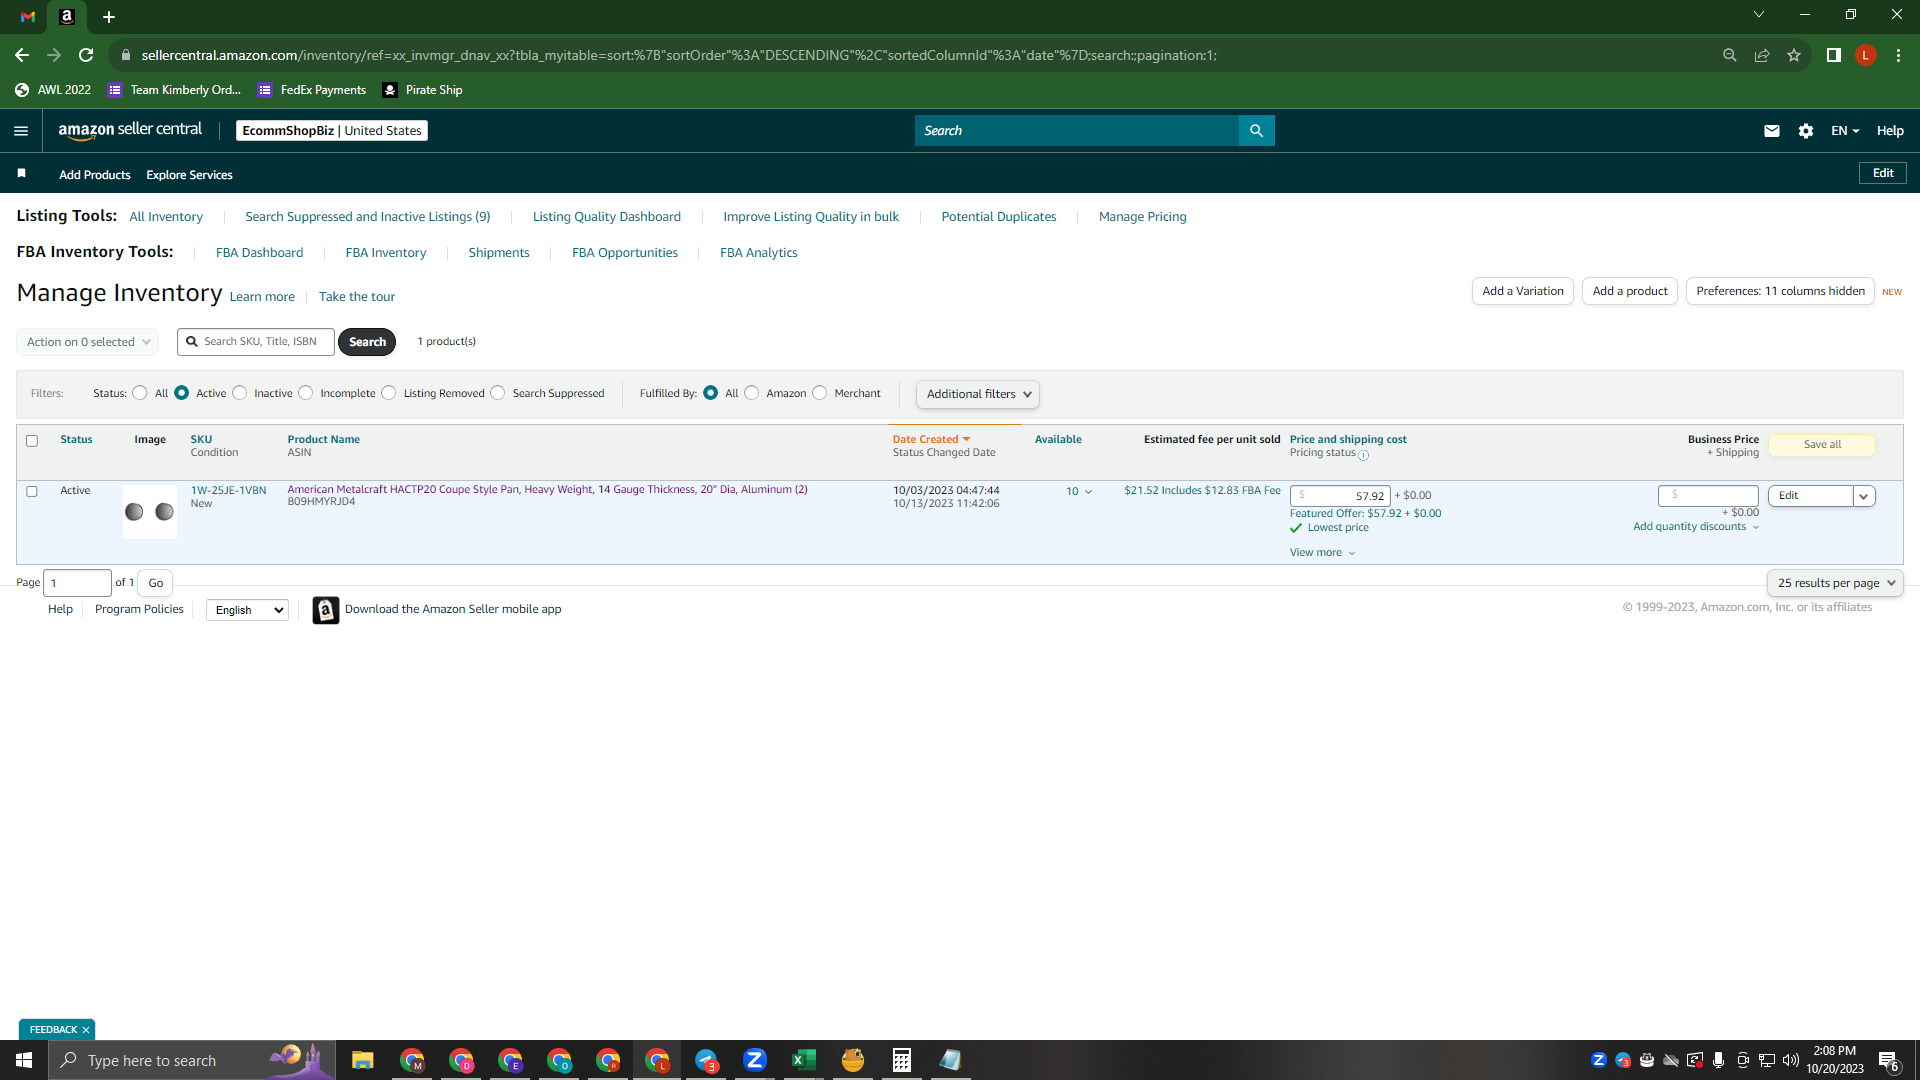Bookmark this page with the star icon
The height and width of the screenshot is (1080, 1920).
(1794, 55)
